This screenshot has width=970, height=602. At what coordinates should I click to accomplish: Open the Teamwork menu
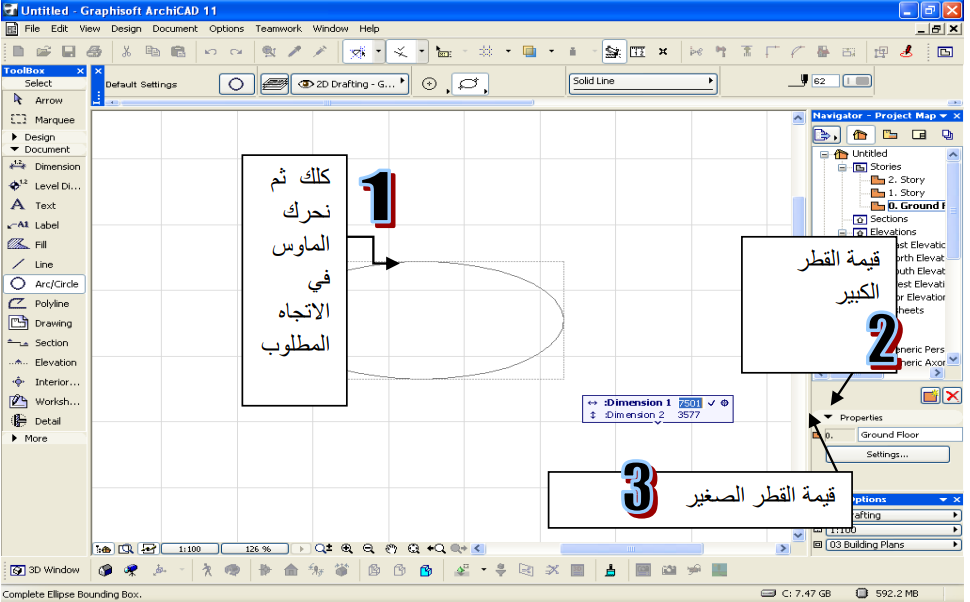[278, 29]
